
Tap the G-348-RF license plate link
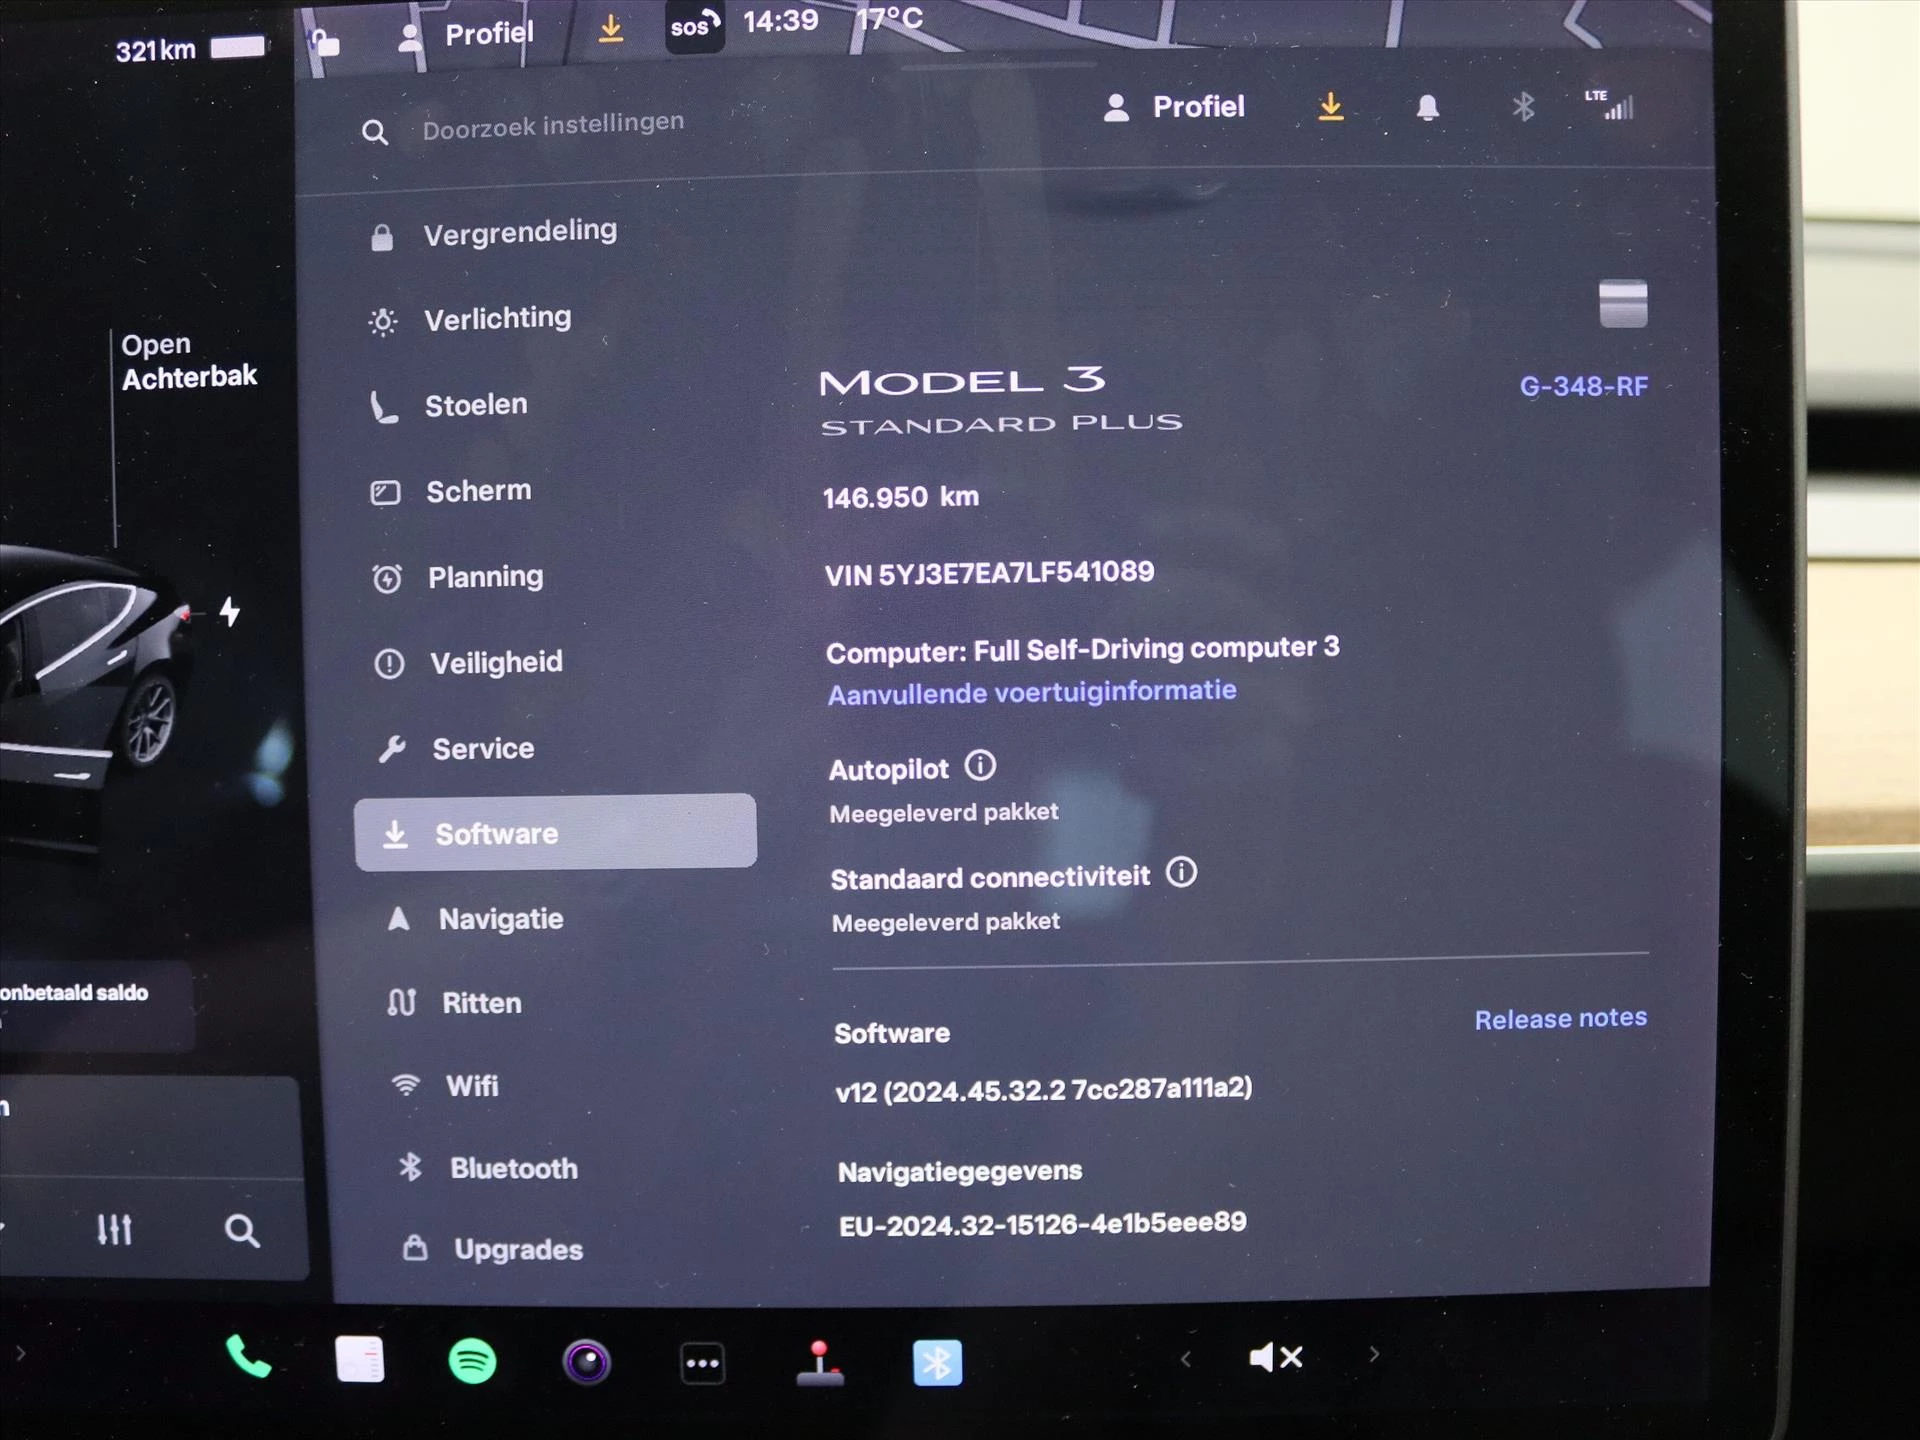1584,386
